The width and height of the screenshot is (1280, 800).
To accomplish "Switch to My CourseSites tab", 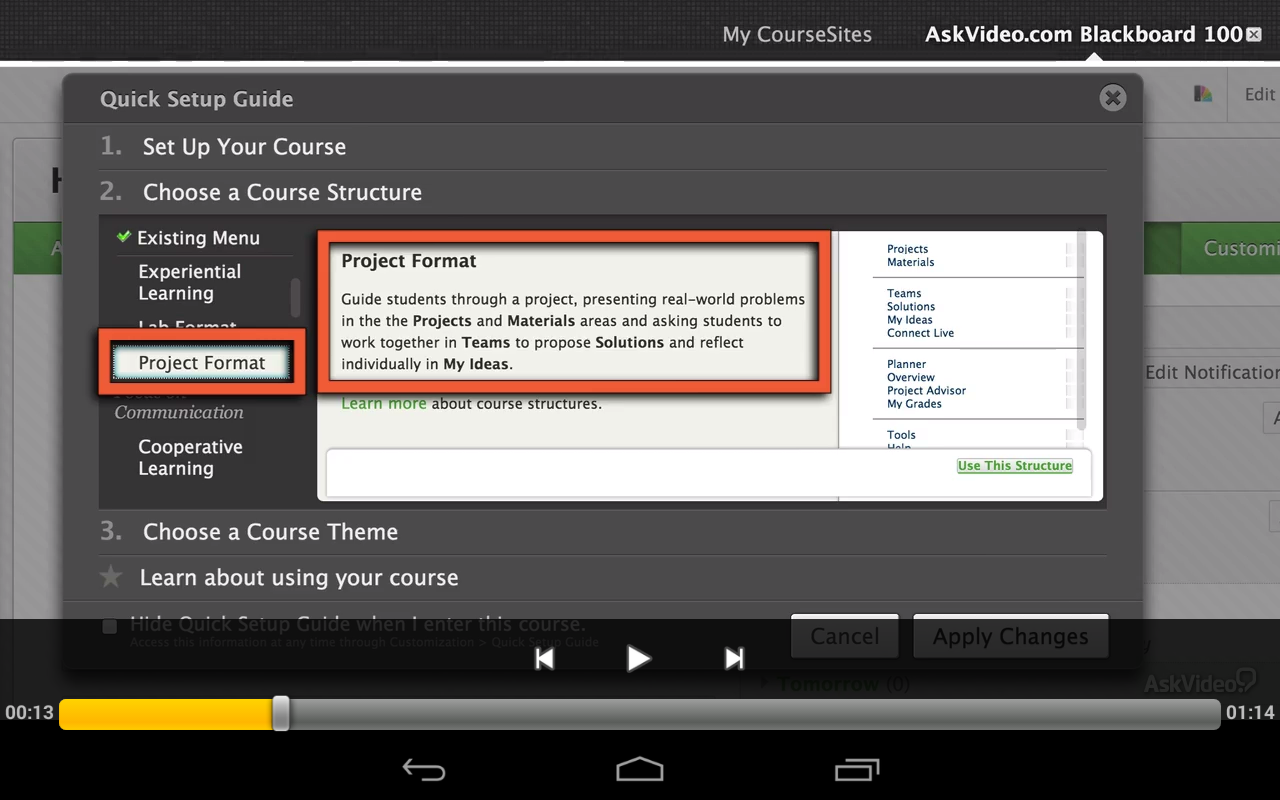I will pyautogui.click(x=797, y=35).
